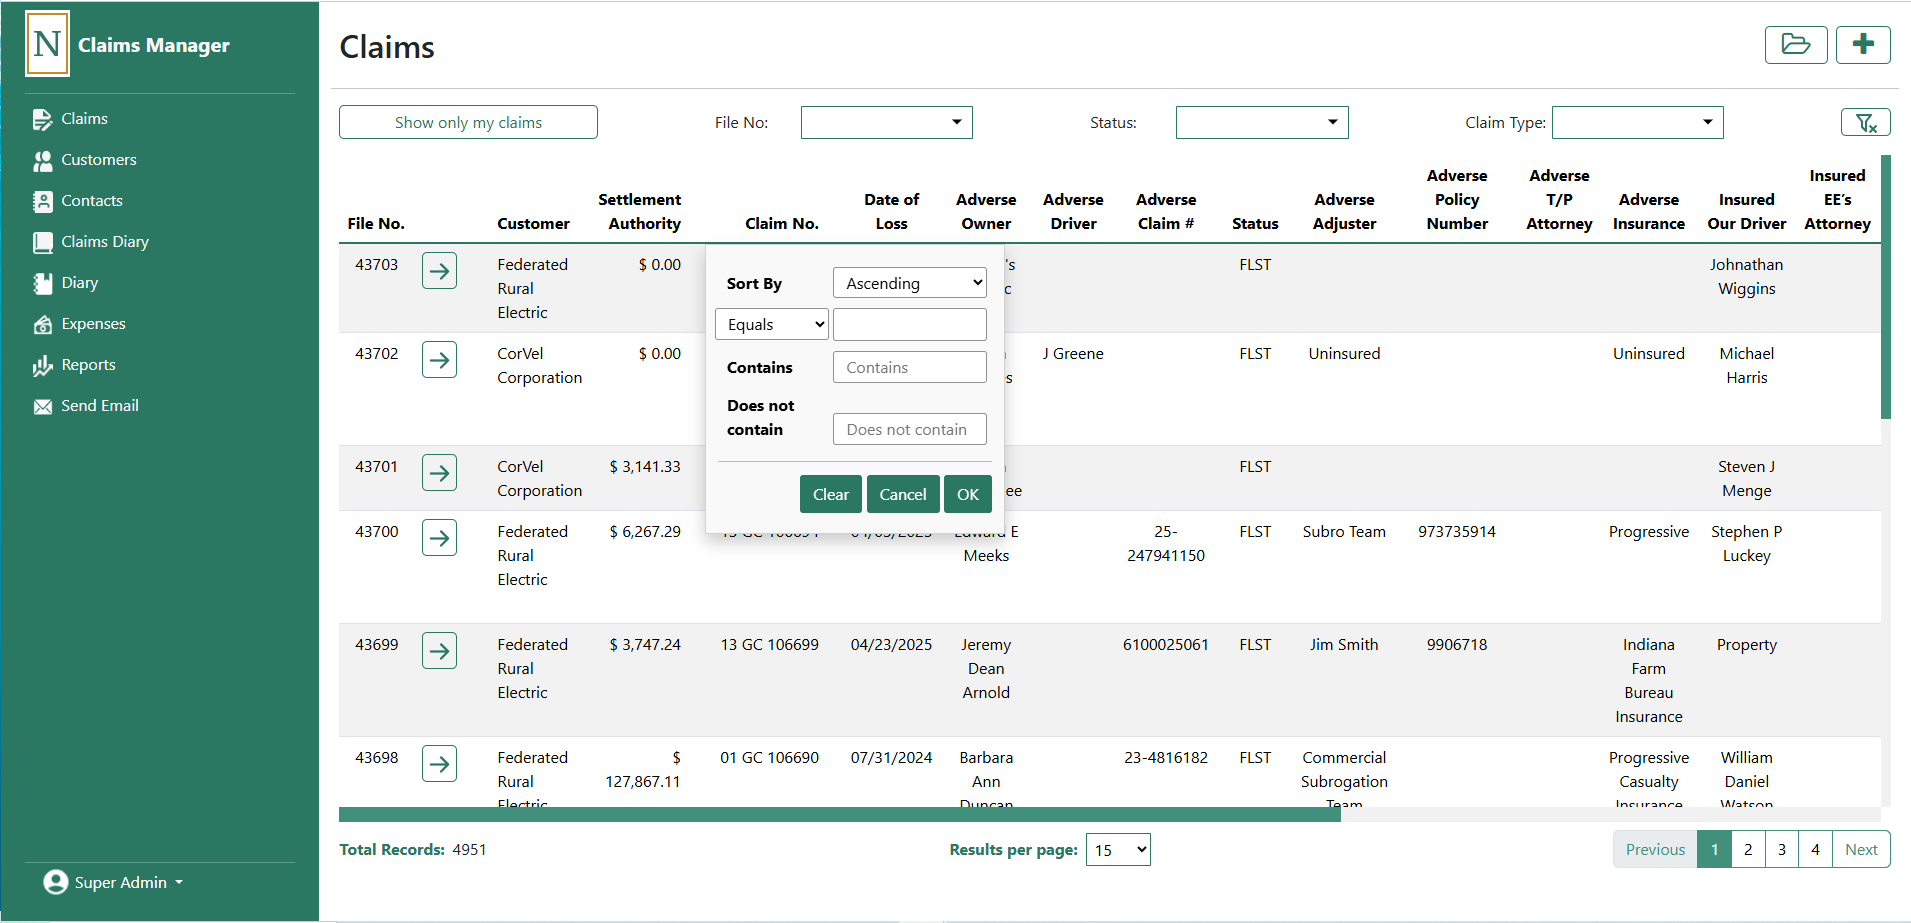Open claim 43698 arrow button
The height and width of the screenshot is (923, 1911).
[x=439, y=764]
